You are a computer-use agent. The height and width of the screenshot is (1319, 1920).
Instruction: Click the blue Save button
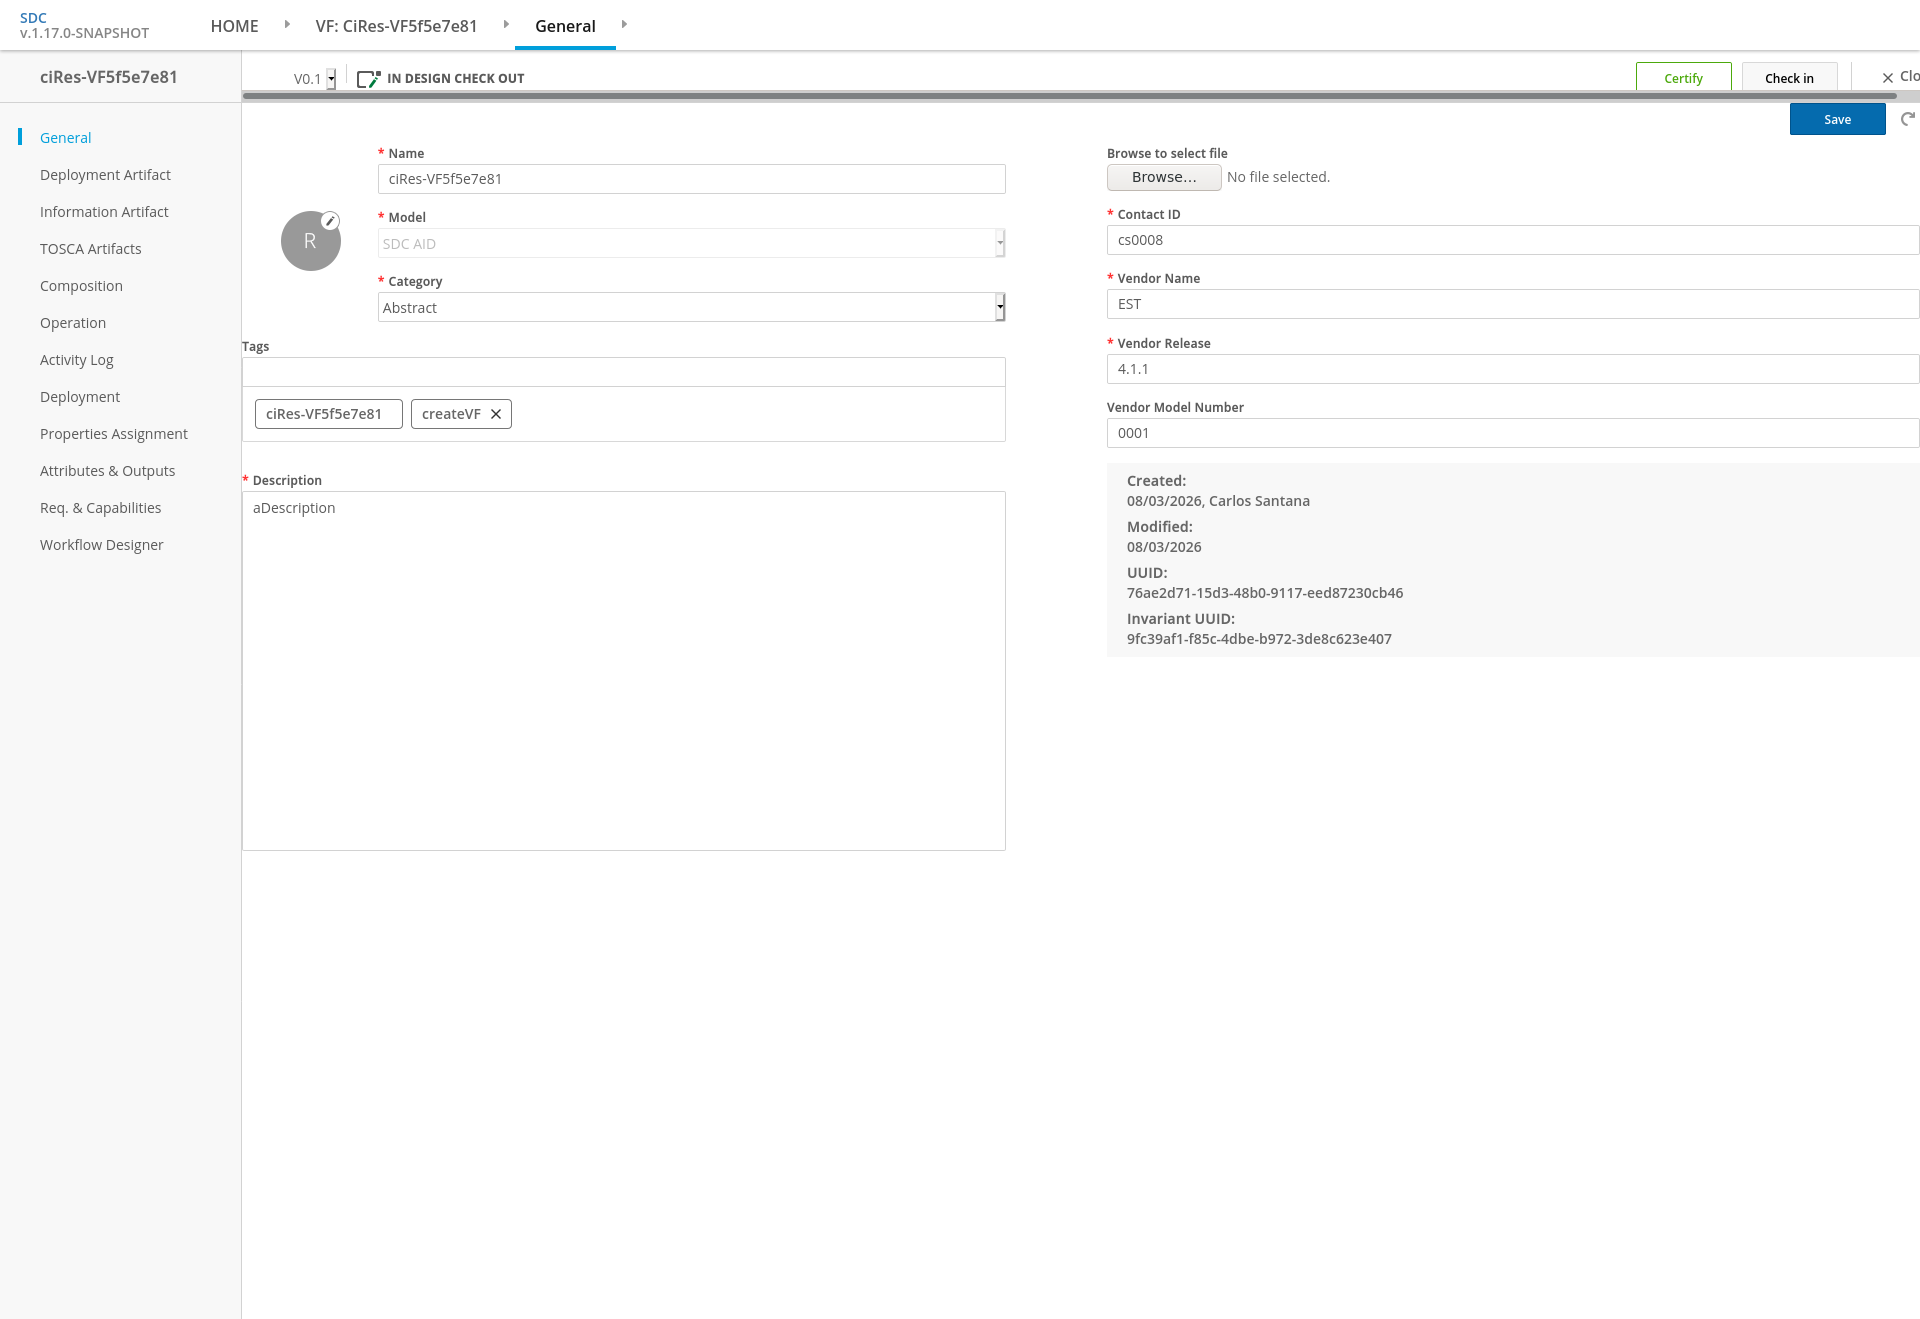coord(1838,119)
